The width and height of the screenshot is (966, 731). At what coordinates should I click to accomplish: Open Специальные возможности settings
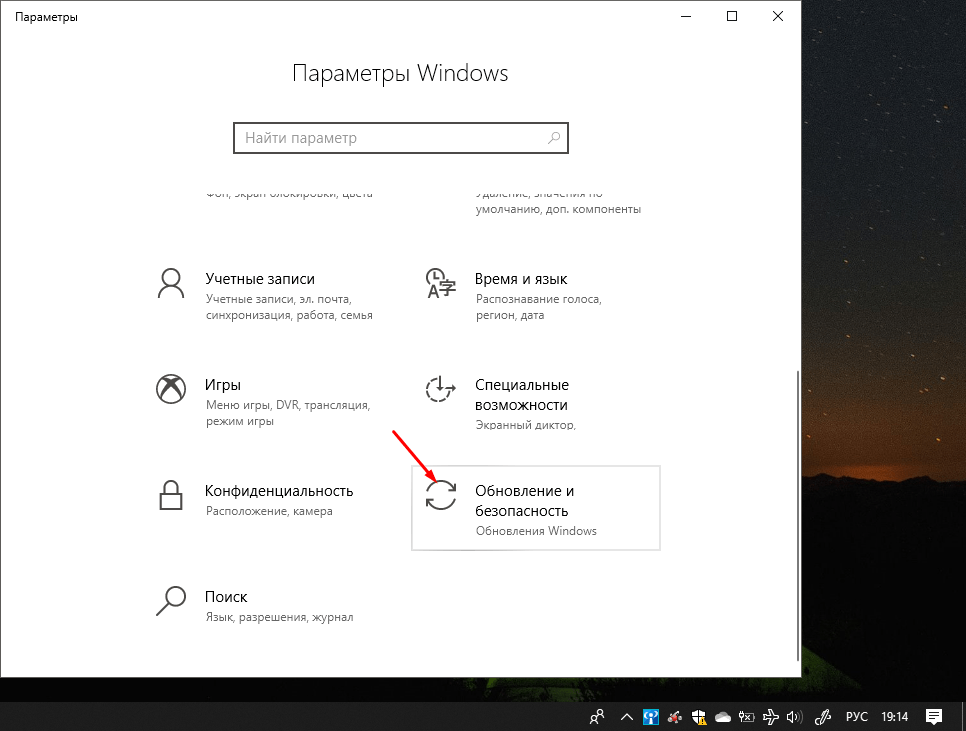click(x=535, y=402)
